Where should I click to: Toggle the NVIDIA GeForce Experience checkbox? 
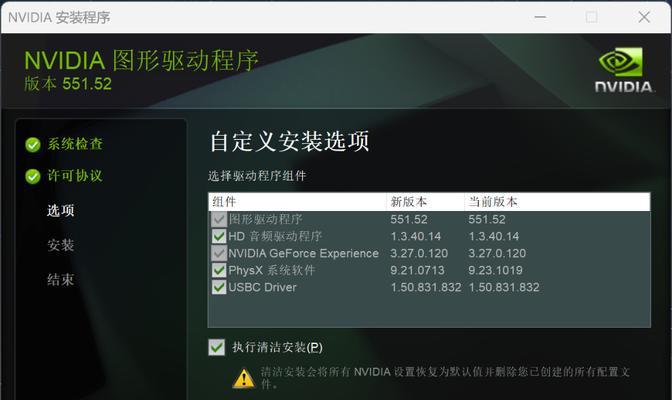tap(219, 253)
